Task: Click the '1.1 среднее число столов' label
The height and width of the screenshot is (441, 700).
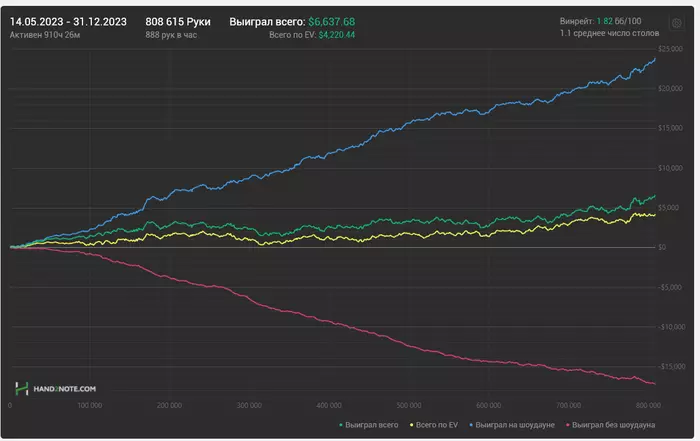Action: (609, 34)
